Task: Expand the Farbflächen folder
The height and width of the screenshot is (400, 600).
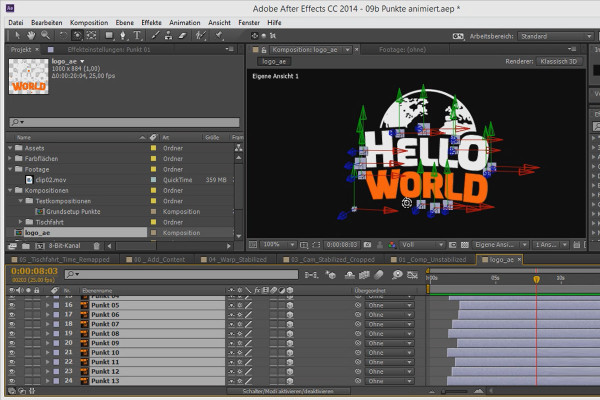Action: pyautogui.click(x=10, y=158)
